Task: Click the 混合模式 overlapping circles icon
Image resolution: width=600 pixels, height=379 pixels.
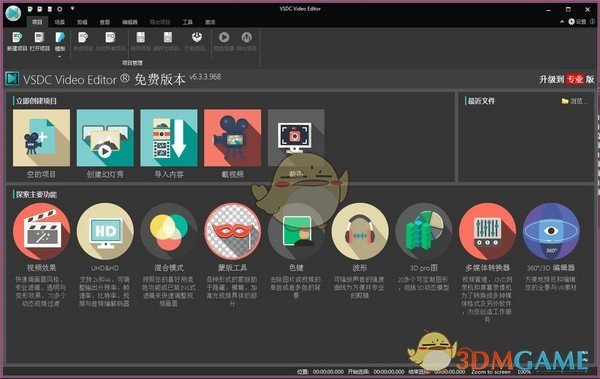Action: click(169, 231)
